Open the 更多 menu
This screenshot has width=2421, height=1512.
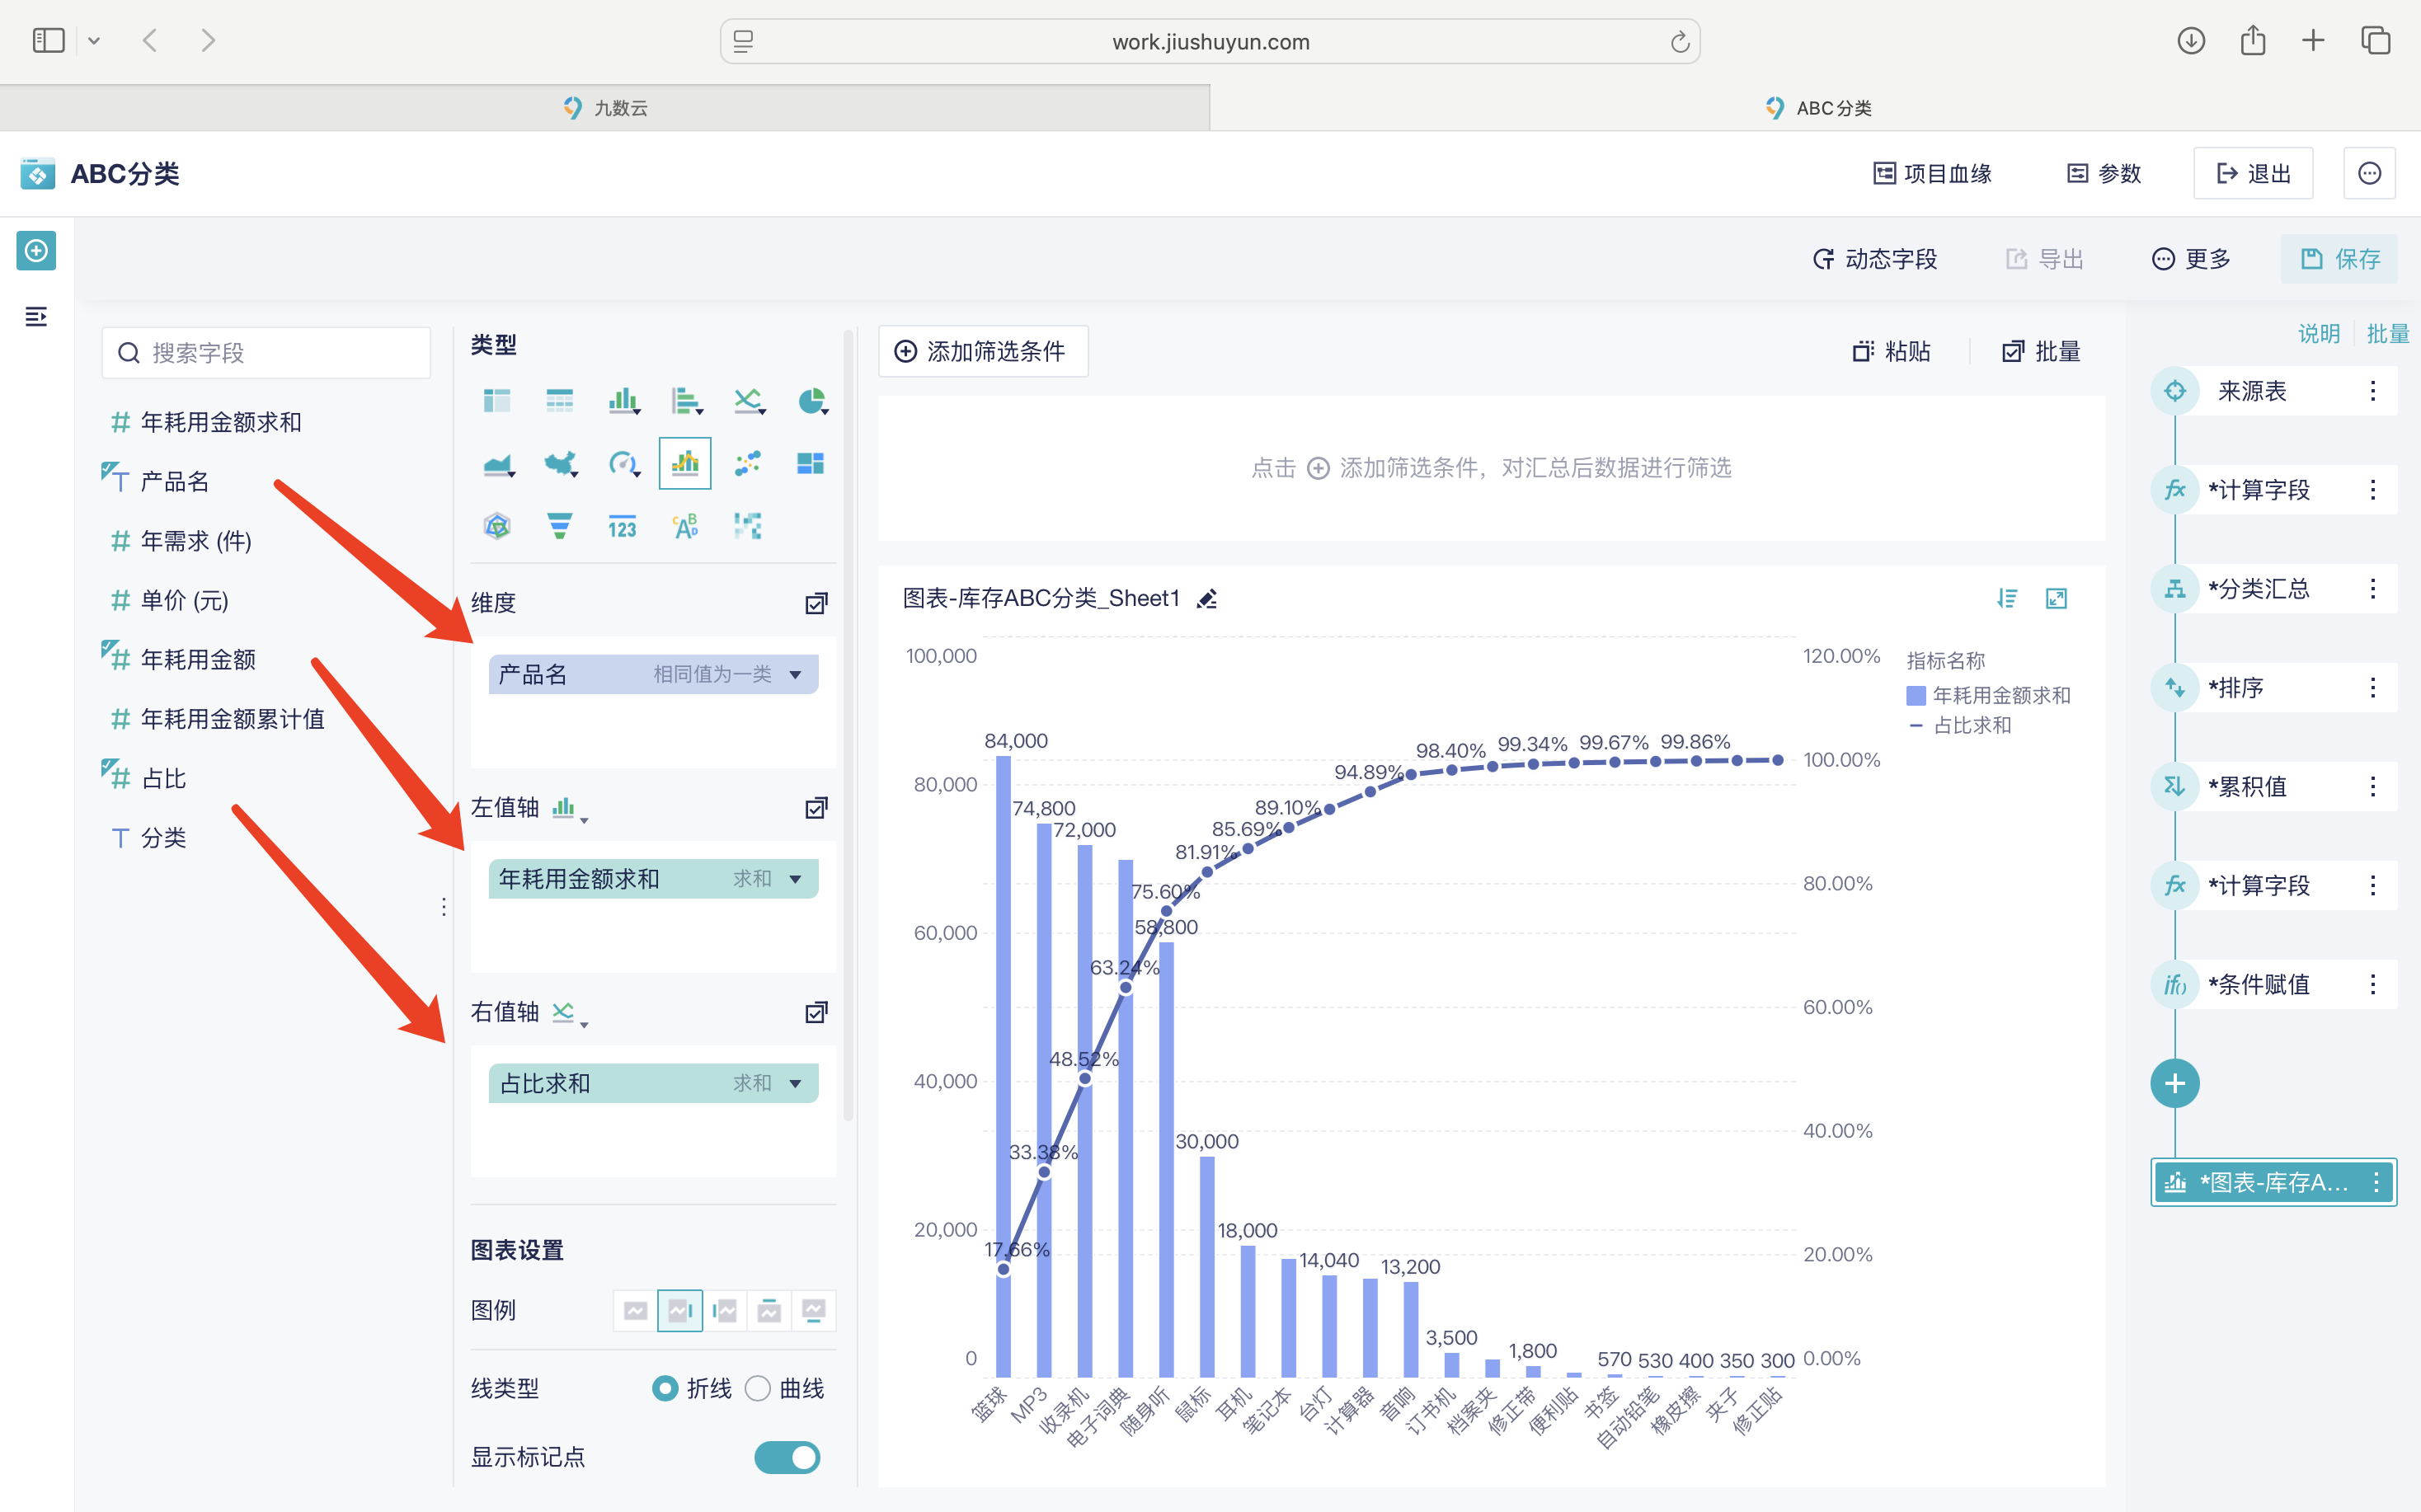(x=2191, y=259)
